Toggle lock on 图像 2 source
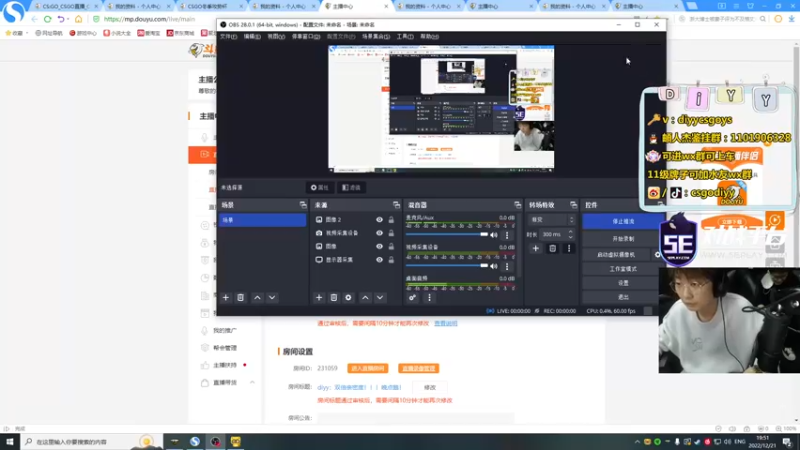This screenshot has width=800, height=450. pyautogui.click(x=391, y=220)
